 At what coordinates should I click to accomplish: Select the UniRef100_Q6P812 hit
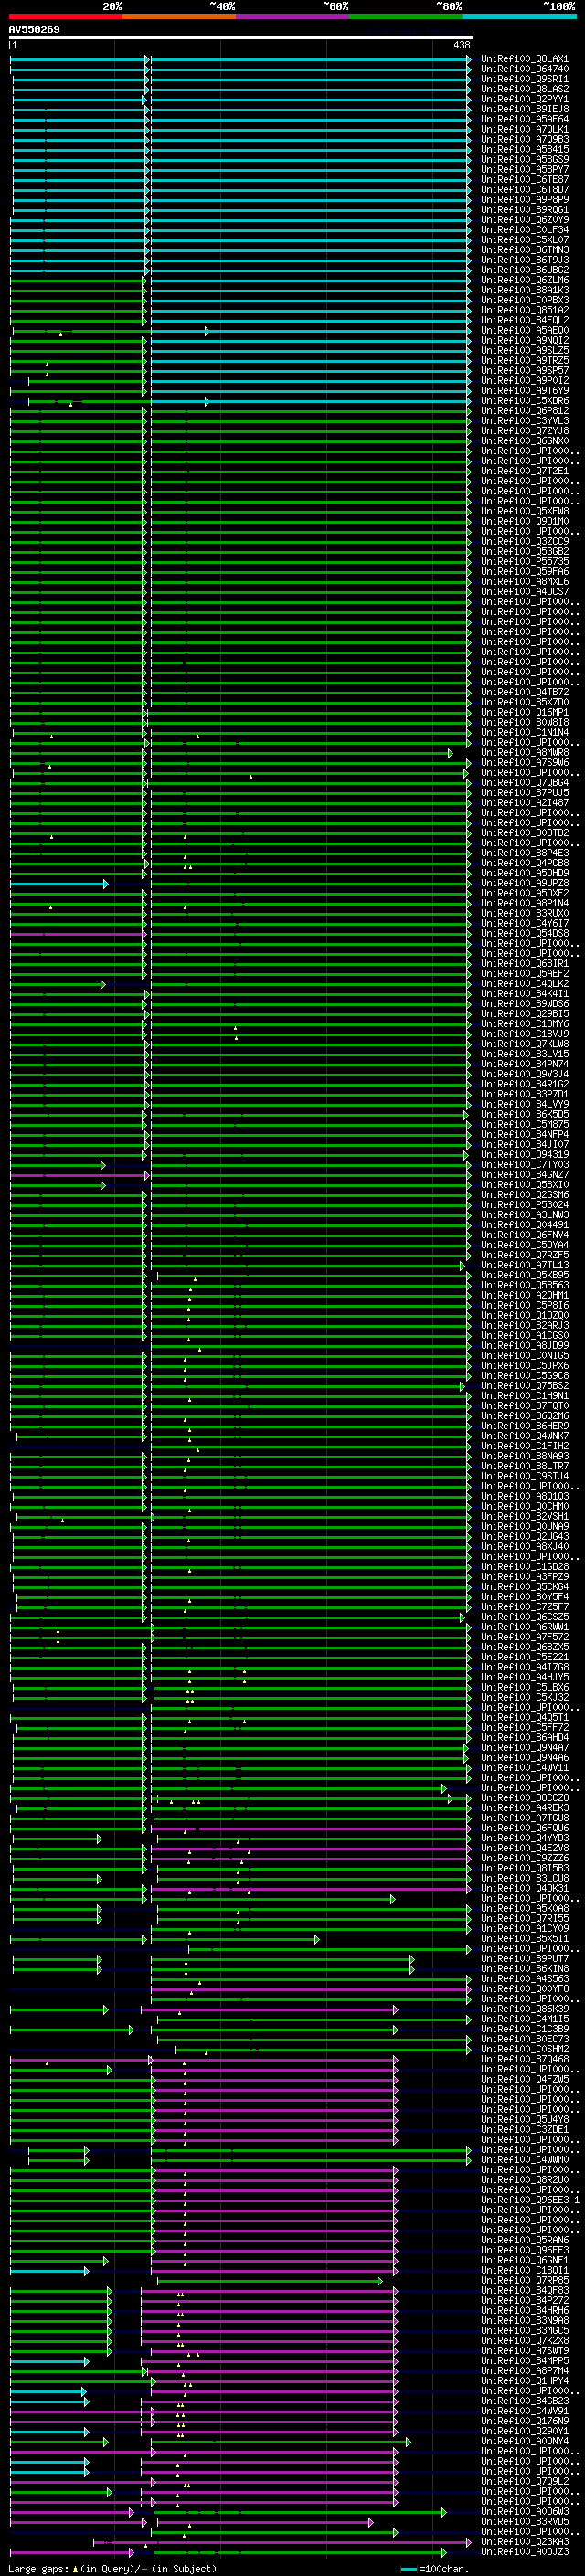click(x=524, y=410)
